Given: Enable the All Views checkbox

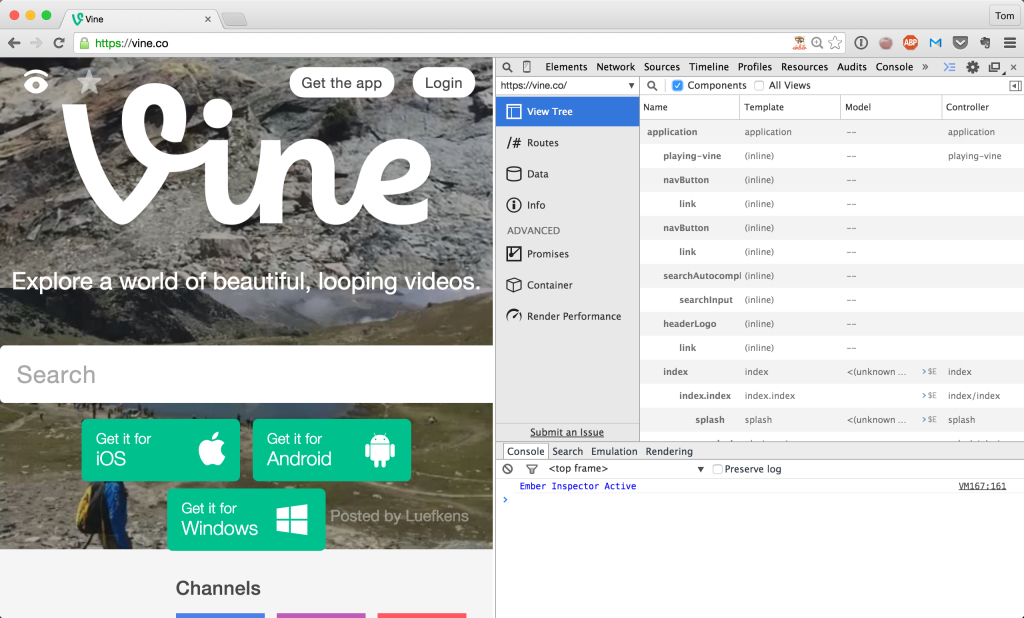Looking at the screenshot, I should click(759, 86).
